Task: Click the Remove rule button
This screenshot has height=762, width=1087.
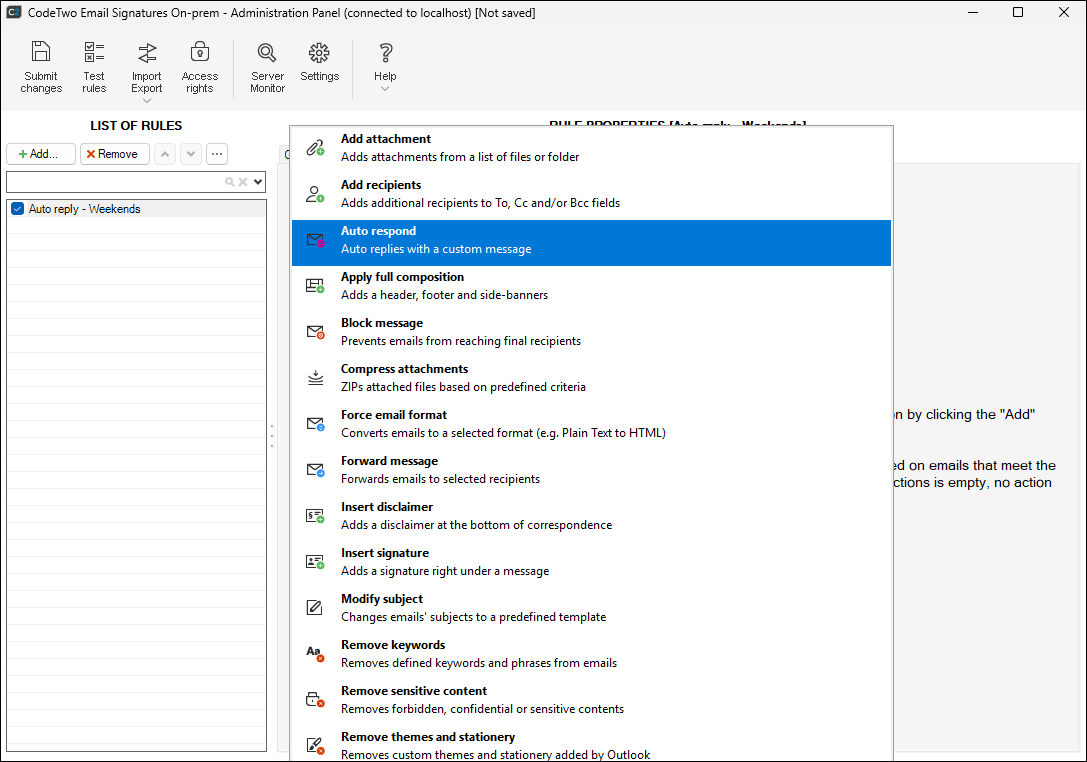Action: (115, 154)
